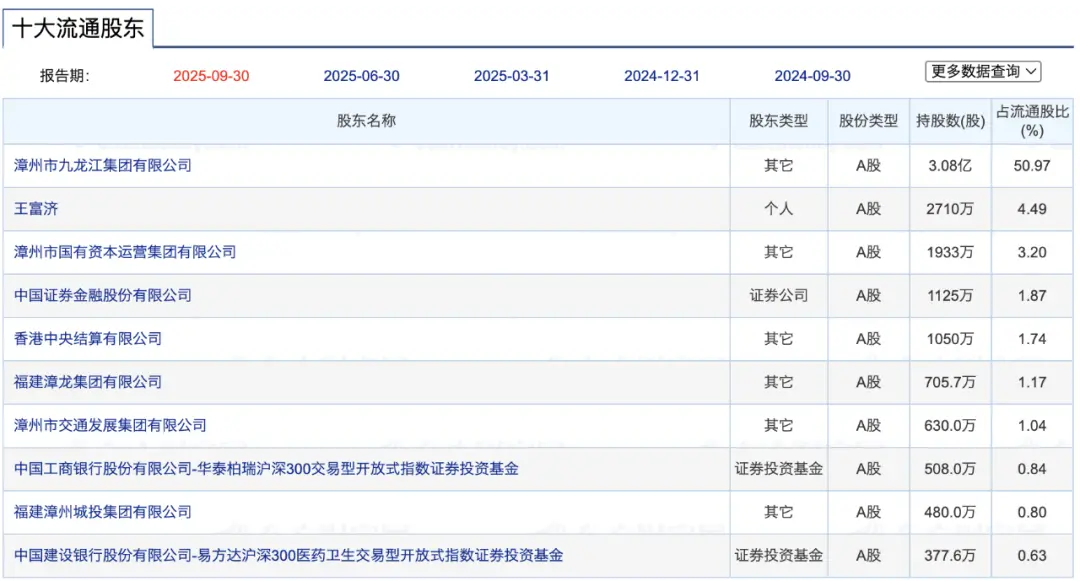Switch to report period 2025-06-30
1080x581 pixels.
click(x=361, y=76)
